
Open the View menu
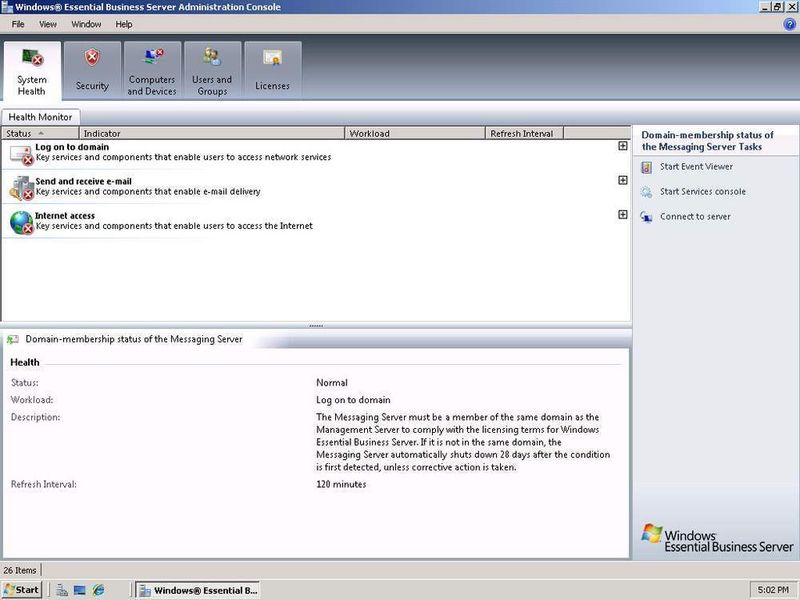48,24
